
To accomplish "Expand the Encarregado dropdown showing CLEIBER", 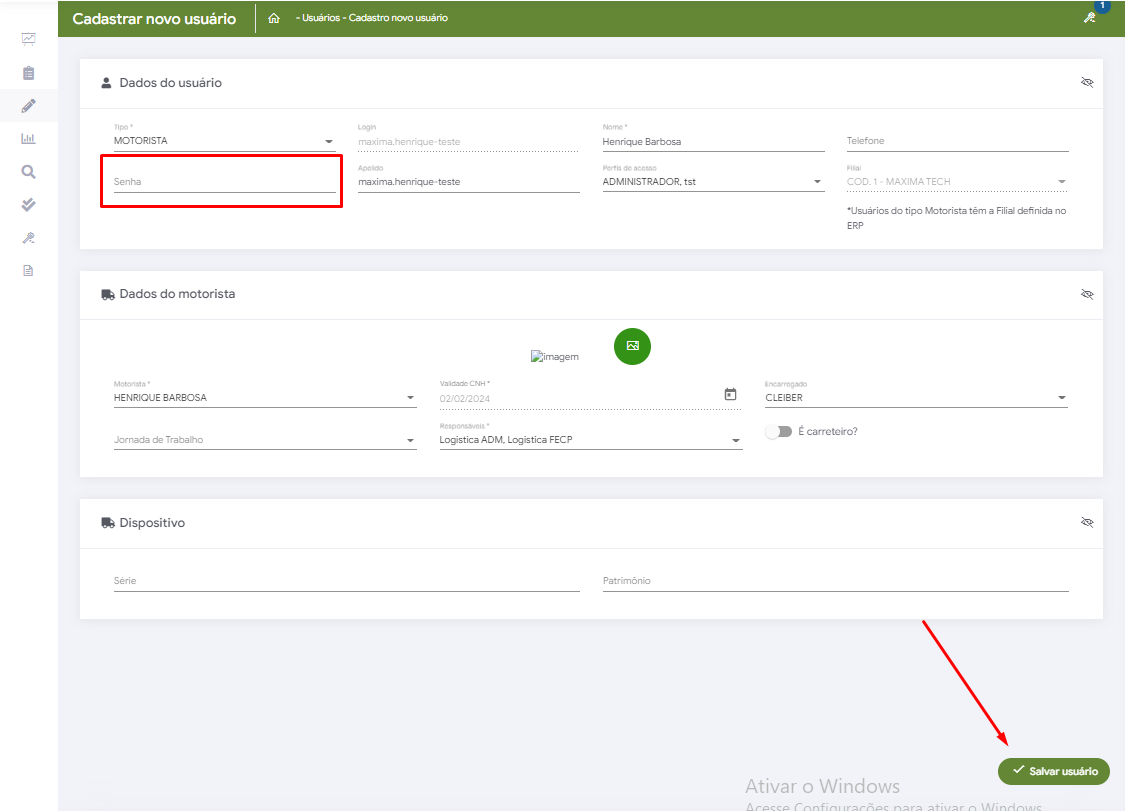I will click(x=915, y=398).
